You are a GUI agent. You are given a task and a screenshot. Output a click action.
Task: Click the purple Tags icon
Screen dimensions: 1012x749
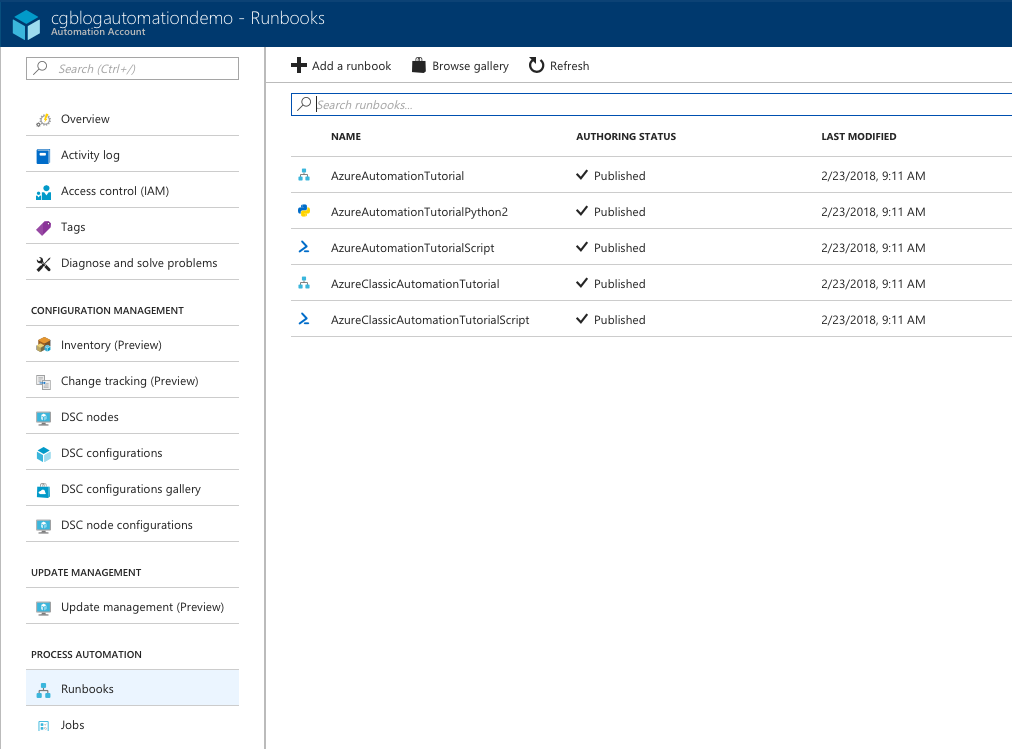[43, 228]
